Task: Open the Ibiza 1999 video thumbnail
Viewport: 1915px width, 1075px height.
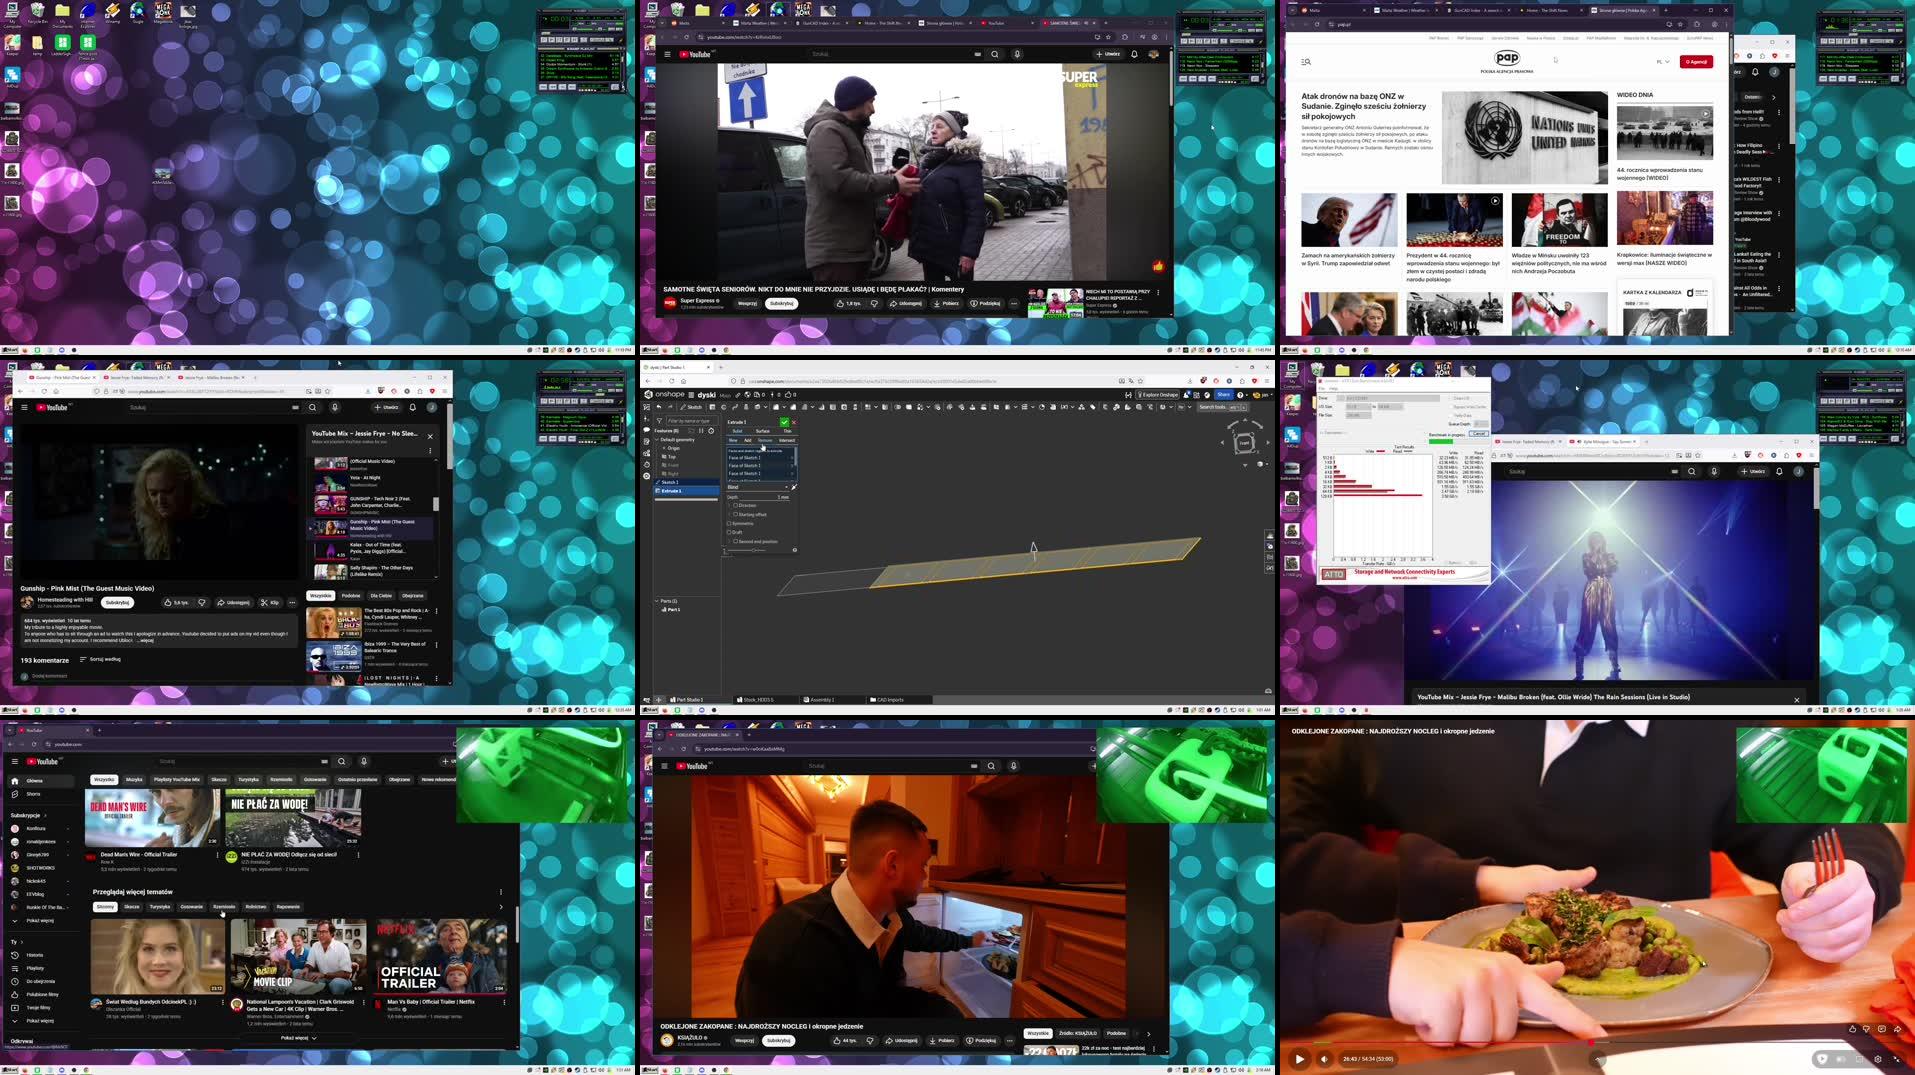Action: pos(334,655)
